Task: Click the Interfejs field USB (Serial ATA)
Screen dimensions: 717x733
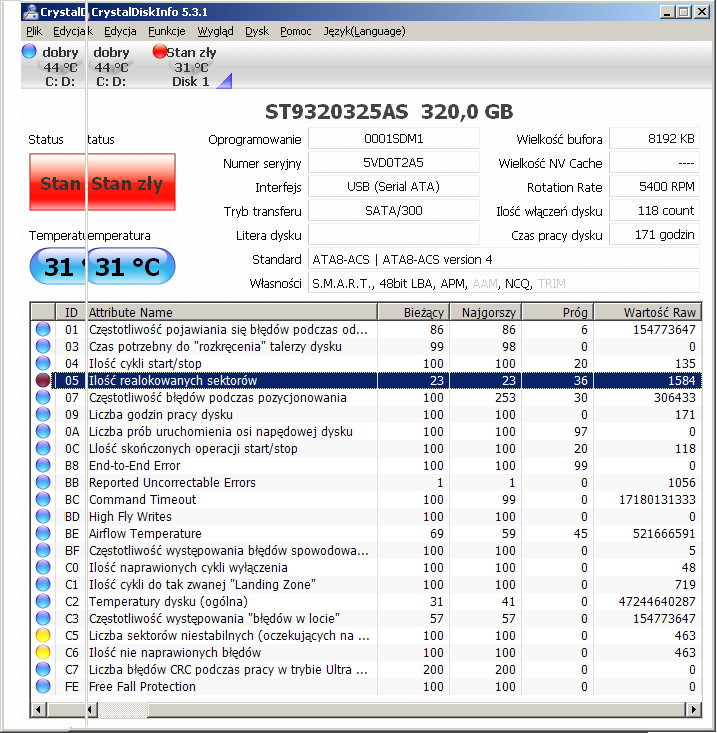Action: [394, 187]
